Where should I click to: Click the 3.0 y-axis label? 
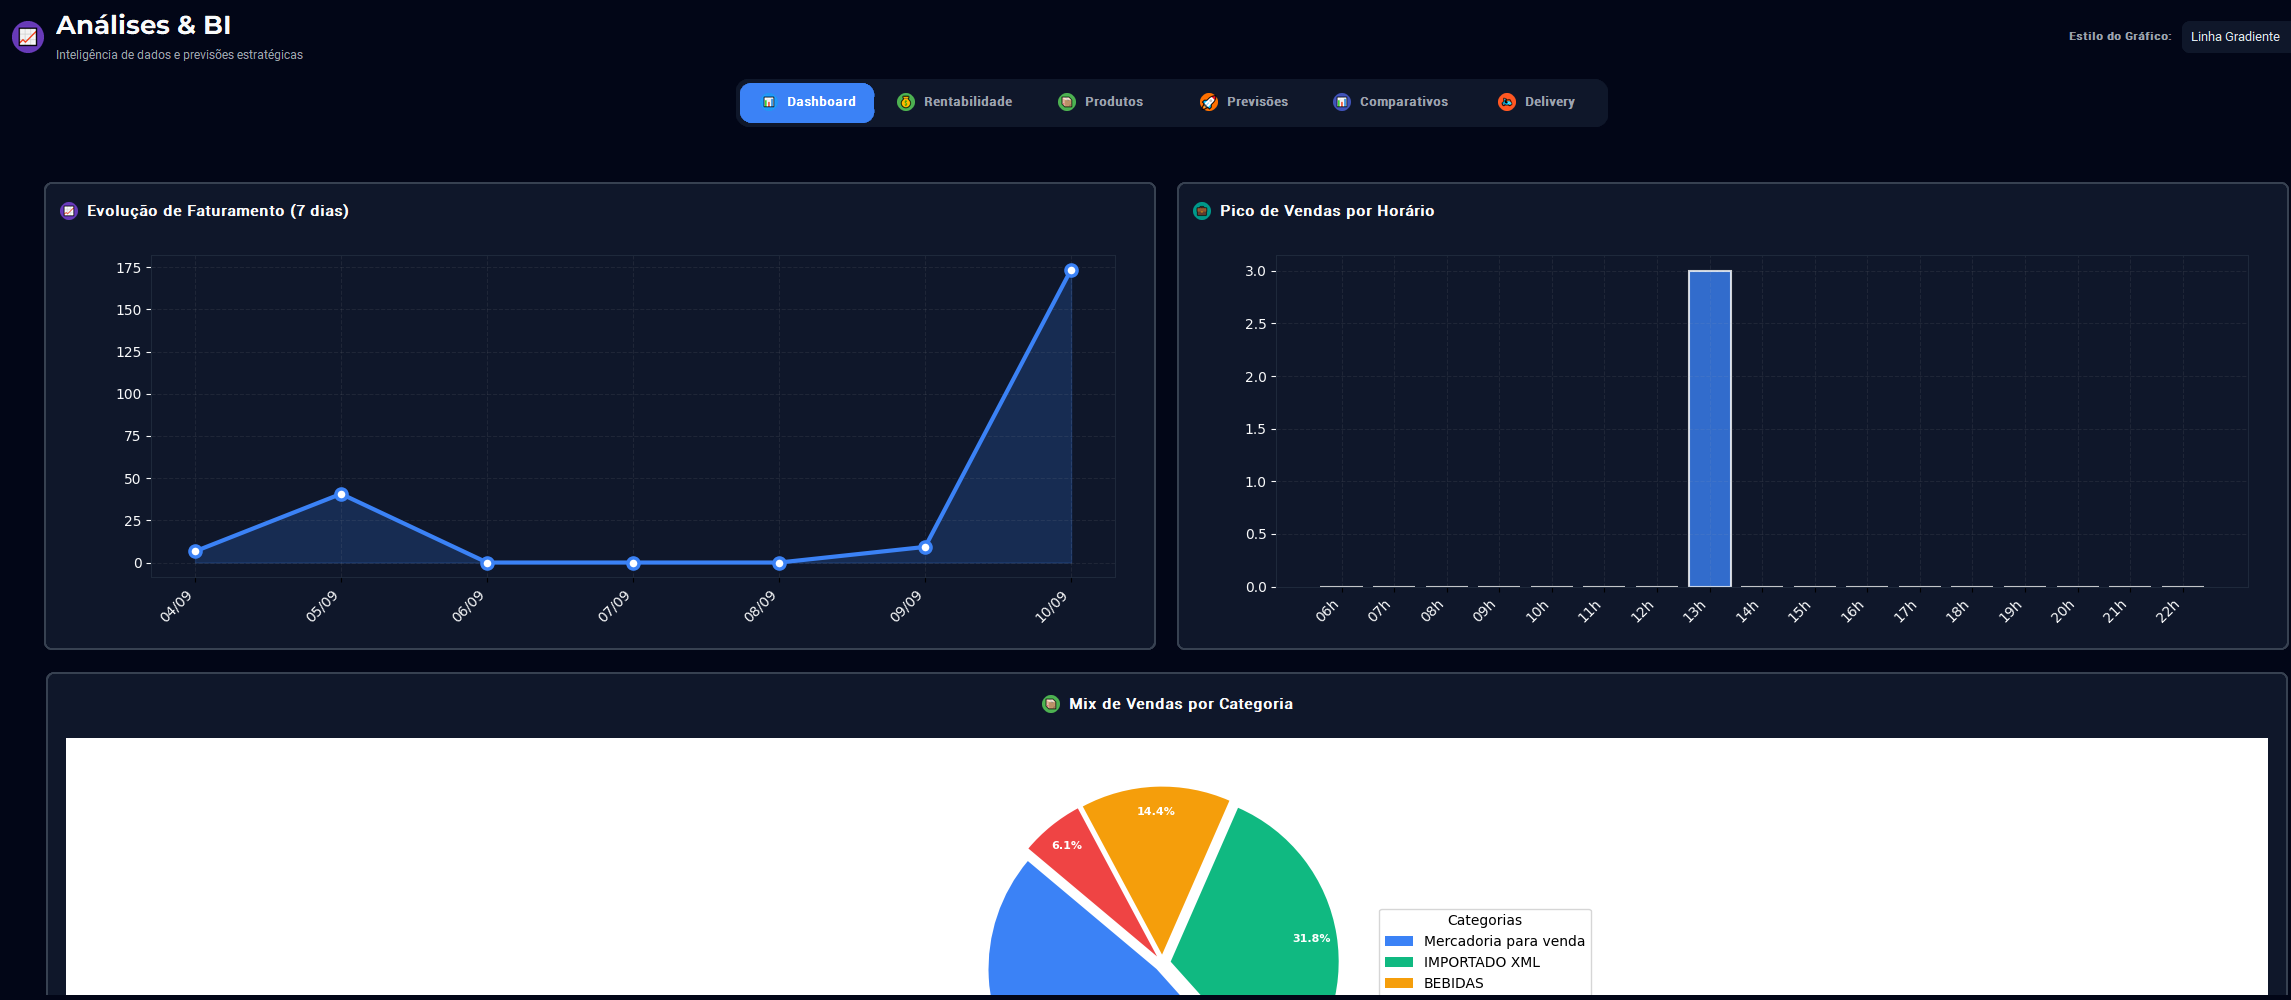(1255, 271)
